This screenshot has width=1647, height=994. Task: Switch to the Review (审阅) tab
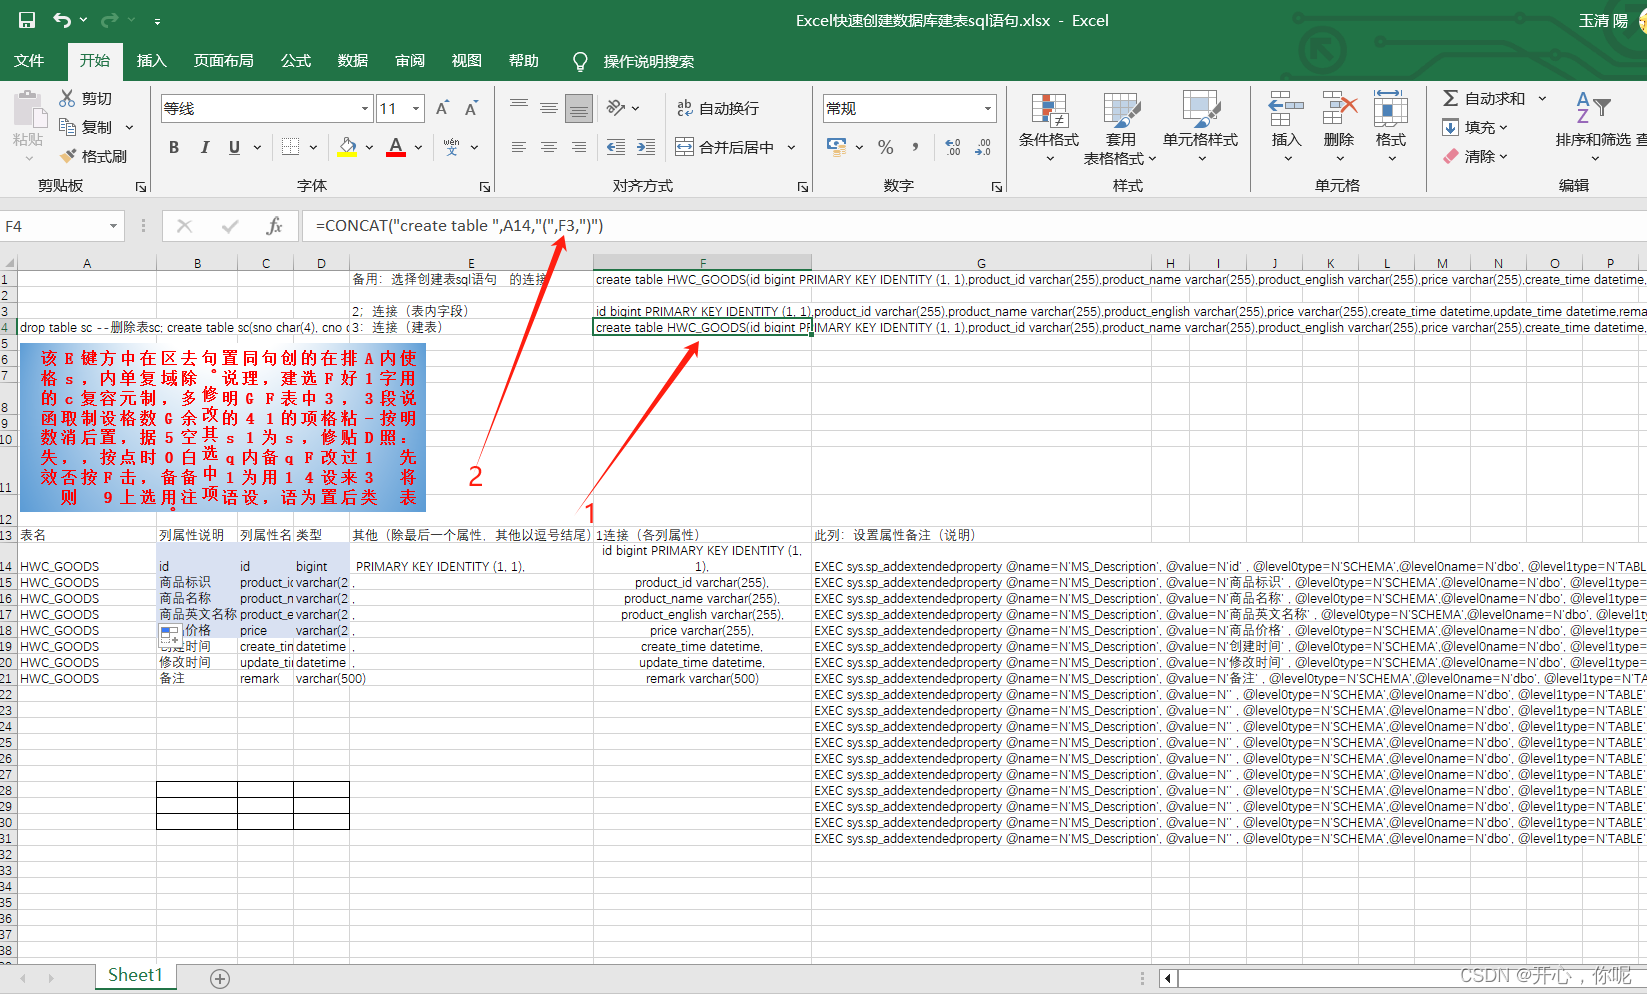tap(410, 61)
